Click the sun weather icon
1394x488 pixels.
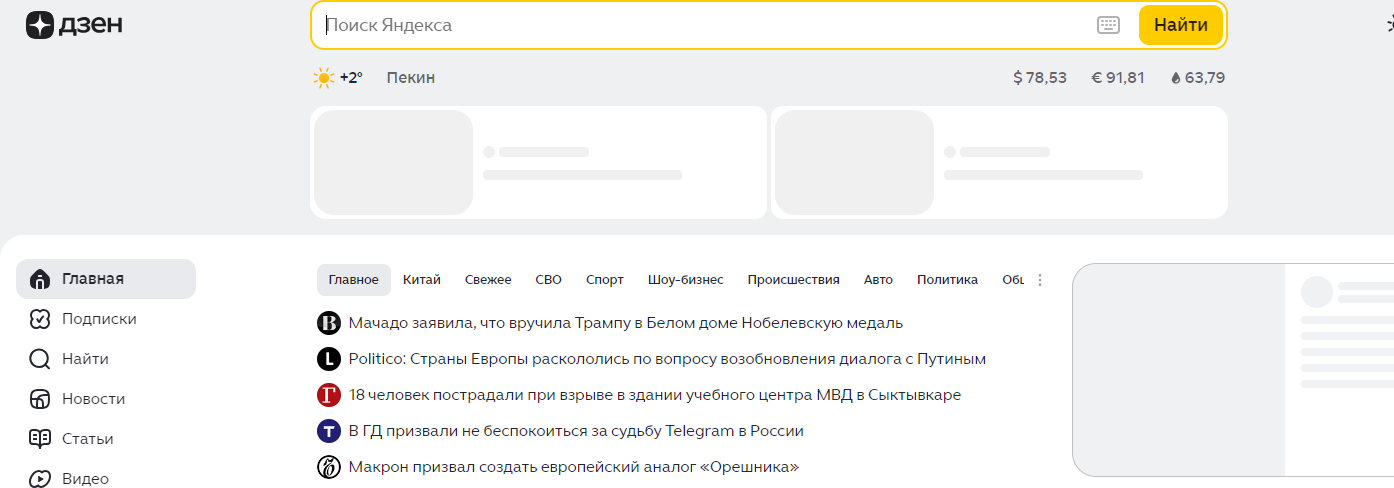point(323,77)
